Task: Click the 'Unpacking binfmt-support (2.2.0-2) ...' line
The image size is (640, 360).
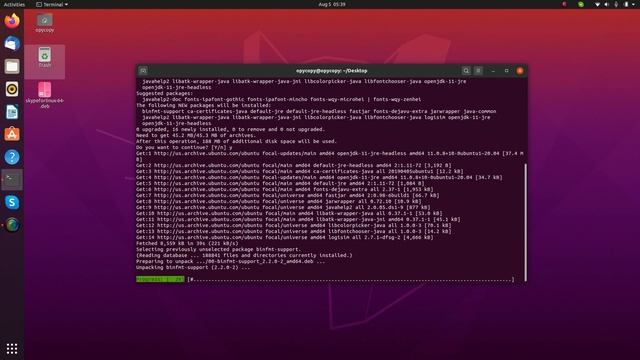Action: pos(193,267)
